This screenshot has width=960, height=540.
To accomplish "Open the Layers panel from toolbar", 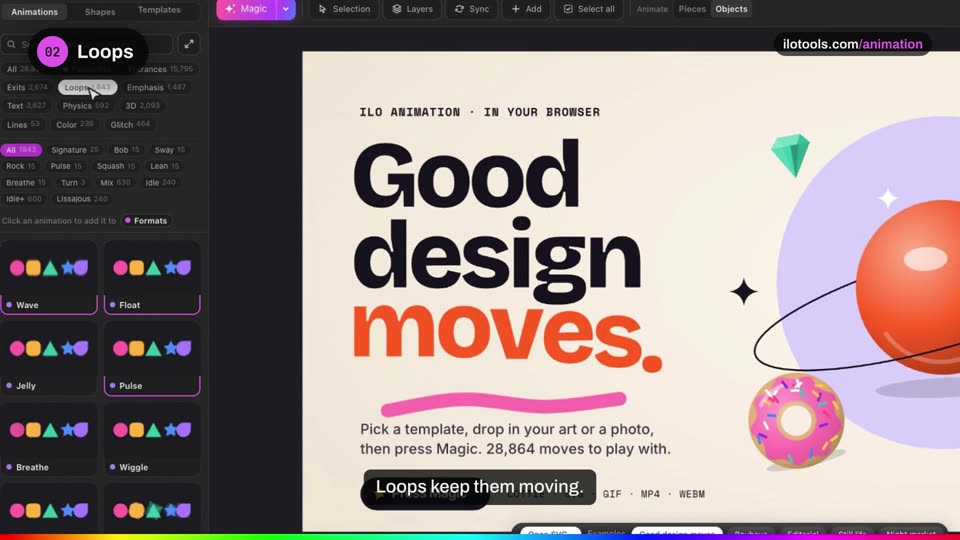I will pos(412,9).
